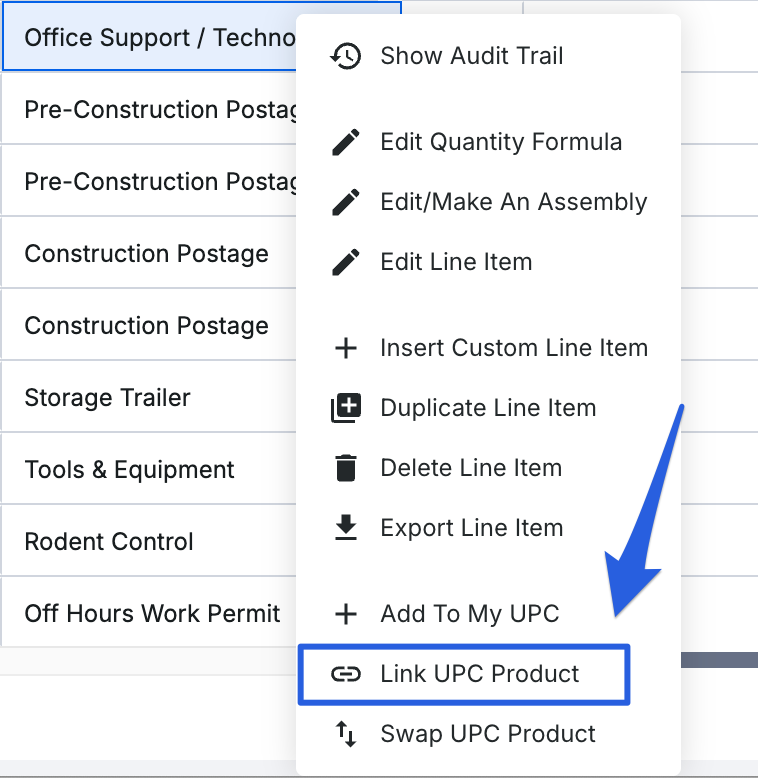Select Swap UPC Product menu option
The width and height of the screenshot is (758, 778).
coord(487,734)
